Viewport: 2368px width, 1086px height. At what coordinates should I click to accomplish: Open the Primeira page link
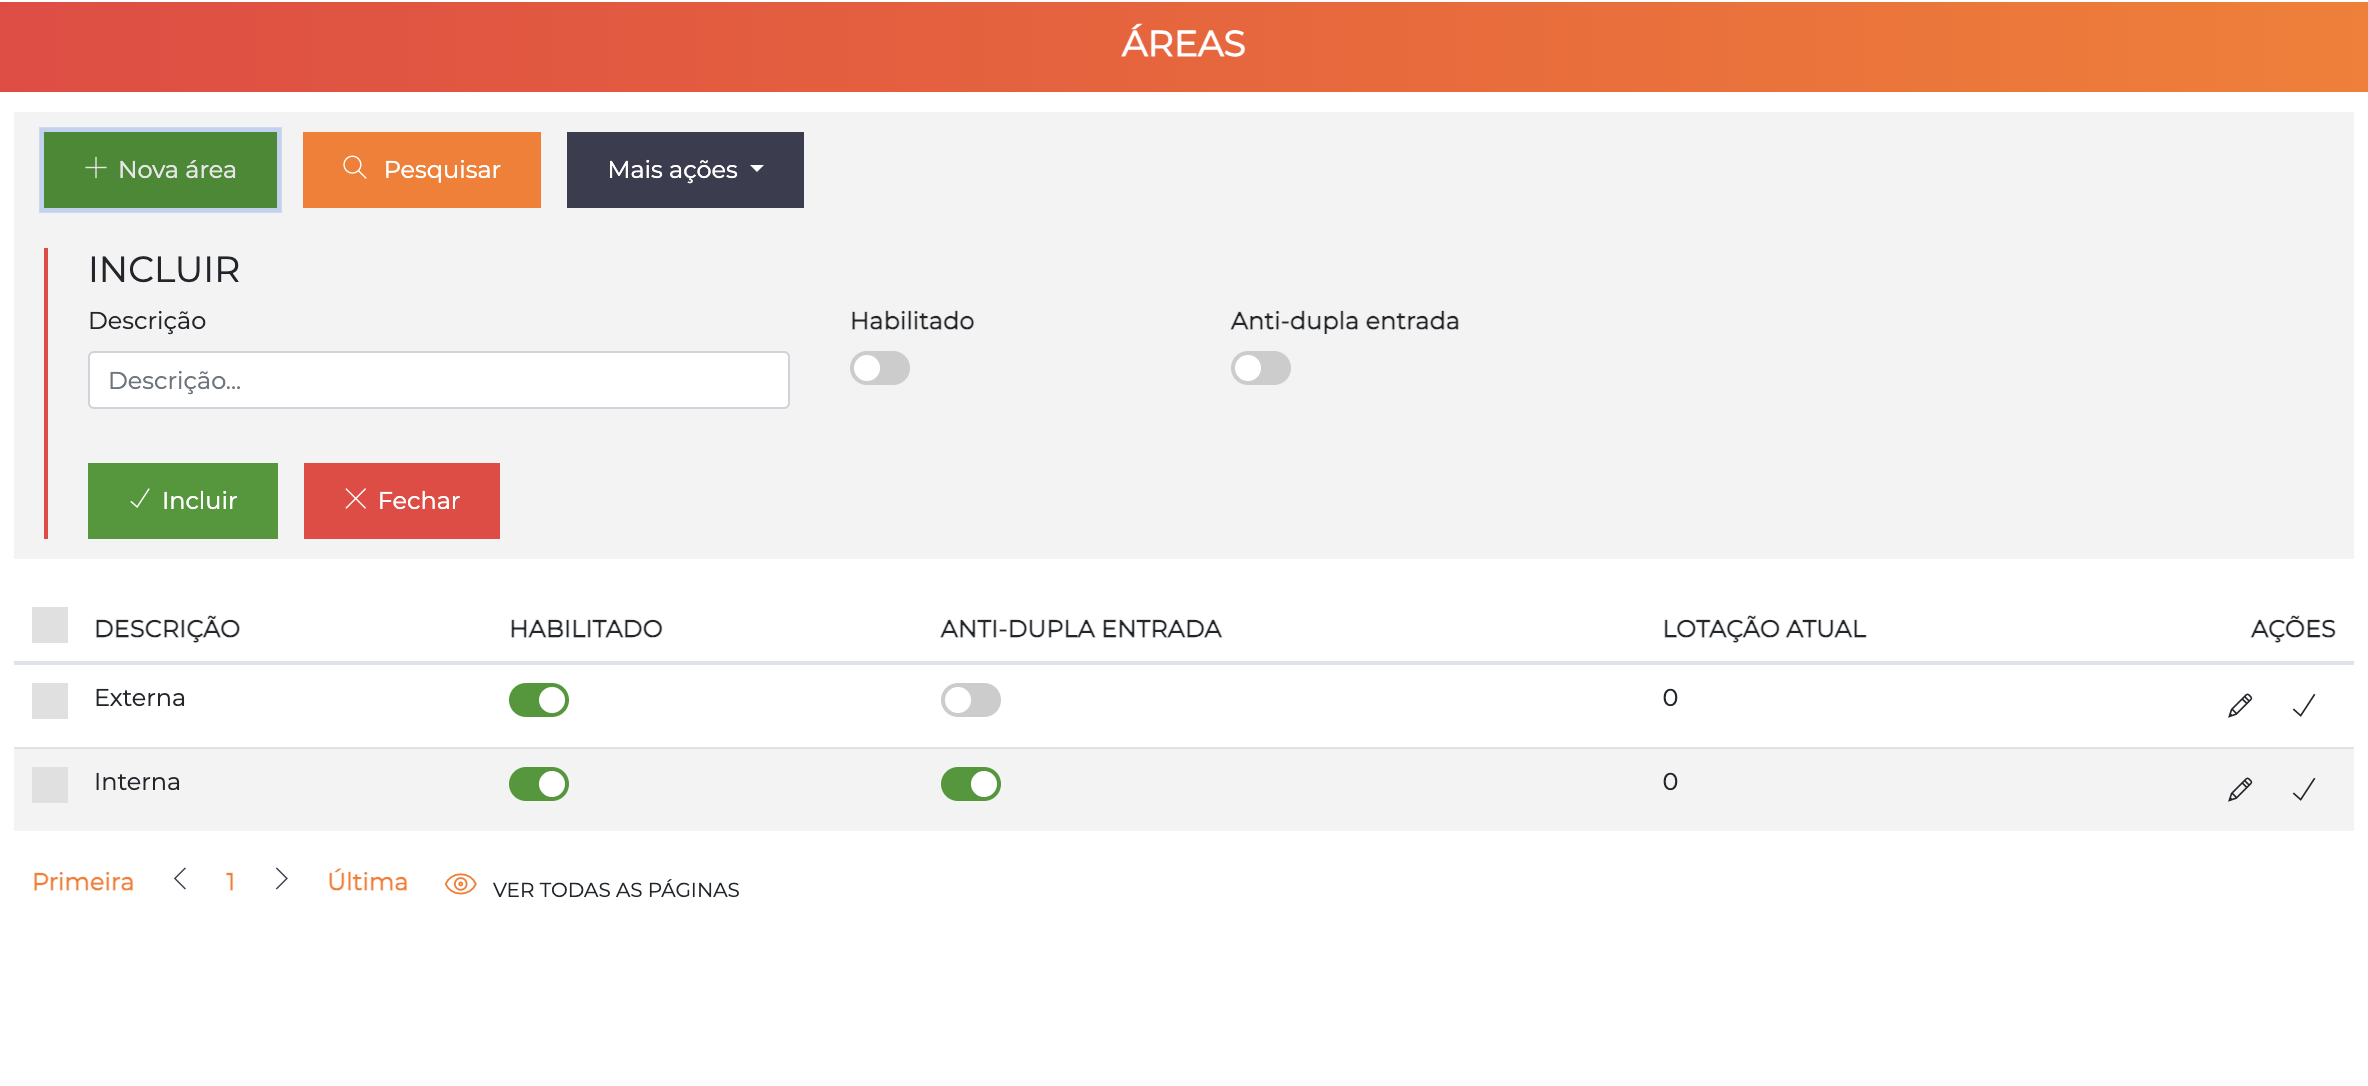tap(83, 880)
